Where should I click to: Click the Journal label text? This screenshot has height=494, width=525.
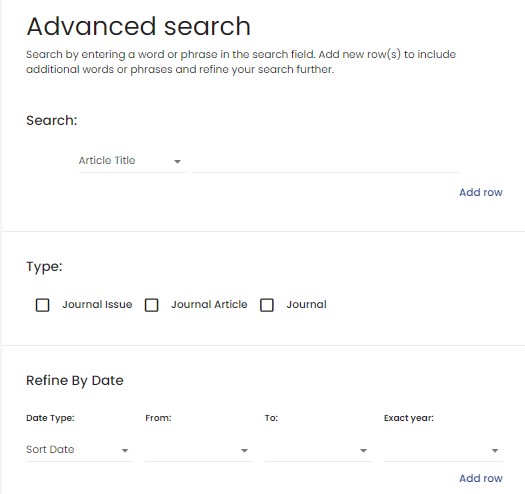(306, 304)
